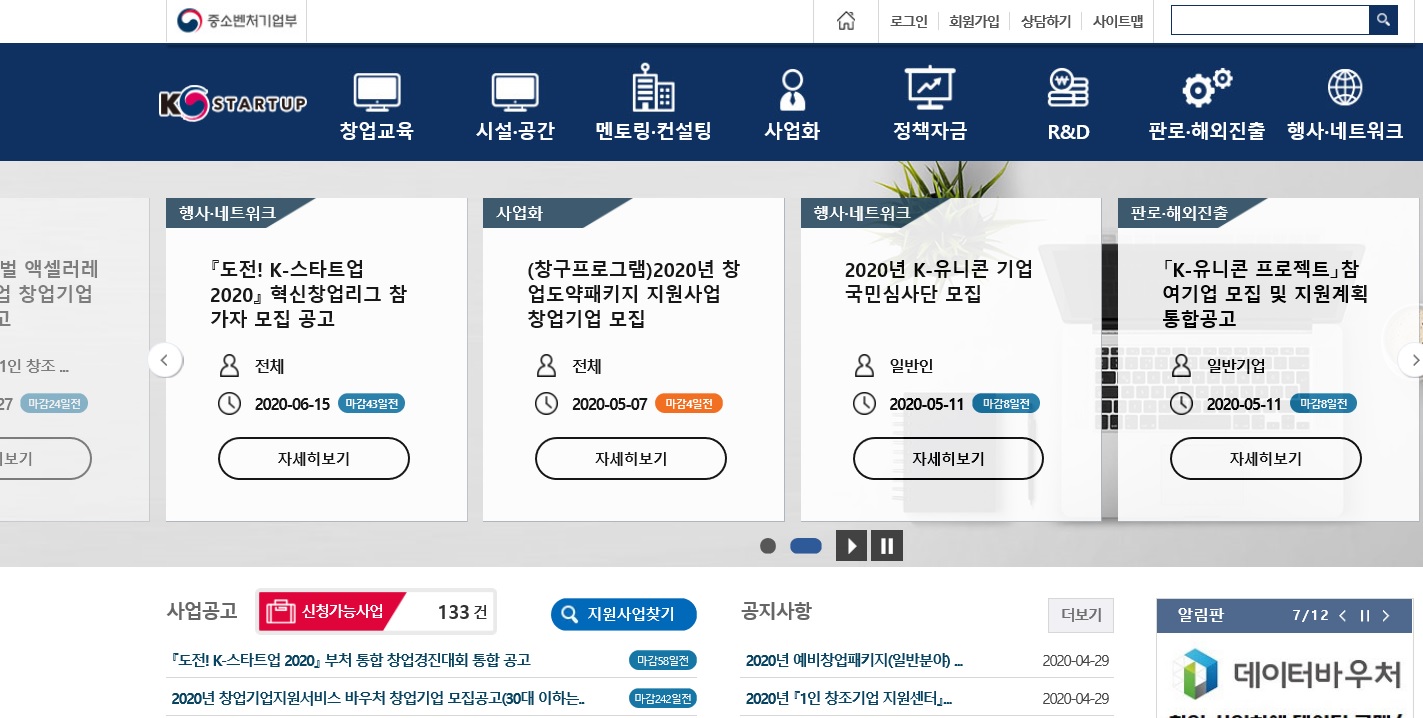Click the 신청가능사업 133건 button
Image resolution: width=1423 pixels, height=718 pixels.
pyautogui.click(x=376, y=612)
